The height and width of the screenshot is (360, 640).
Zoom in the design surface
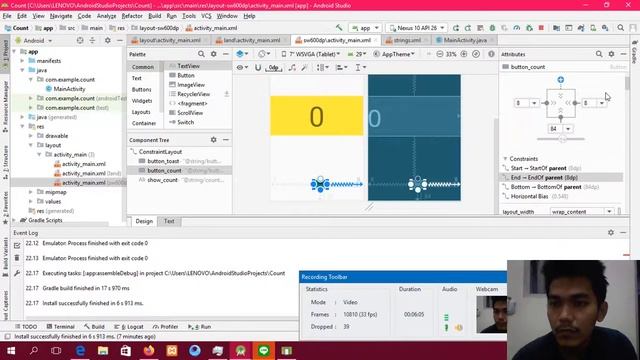[x=464, y=54]
